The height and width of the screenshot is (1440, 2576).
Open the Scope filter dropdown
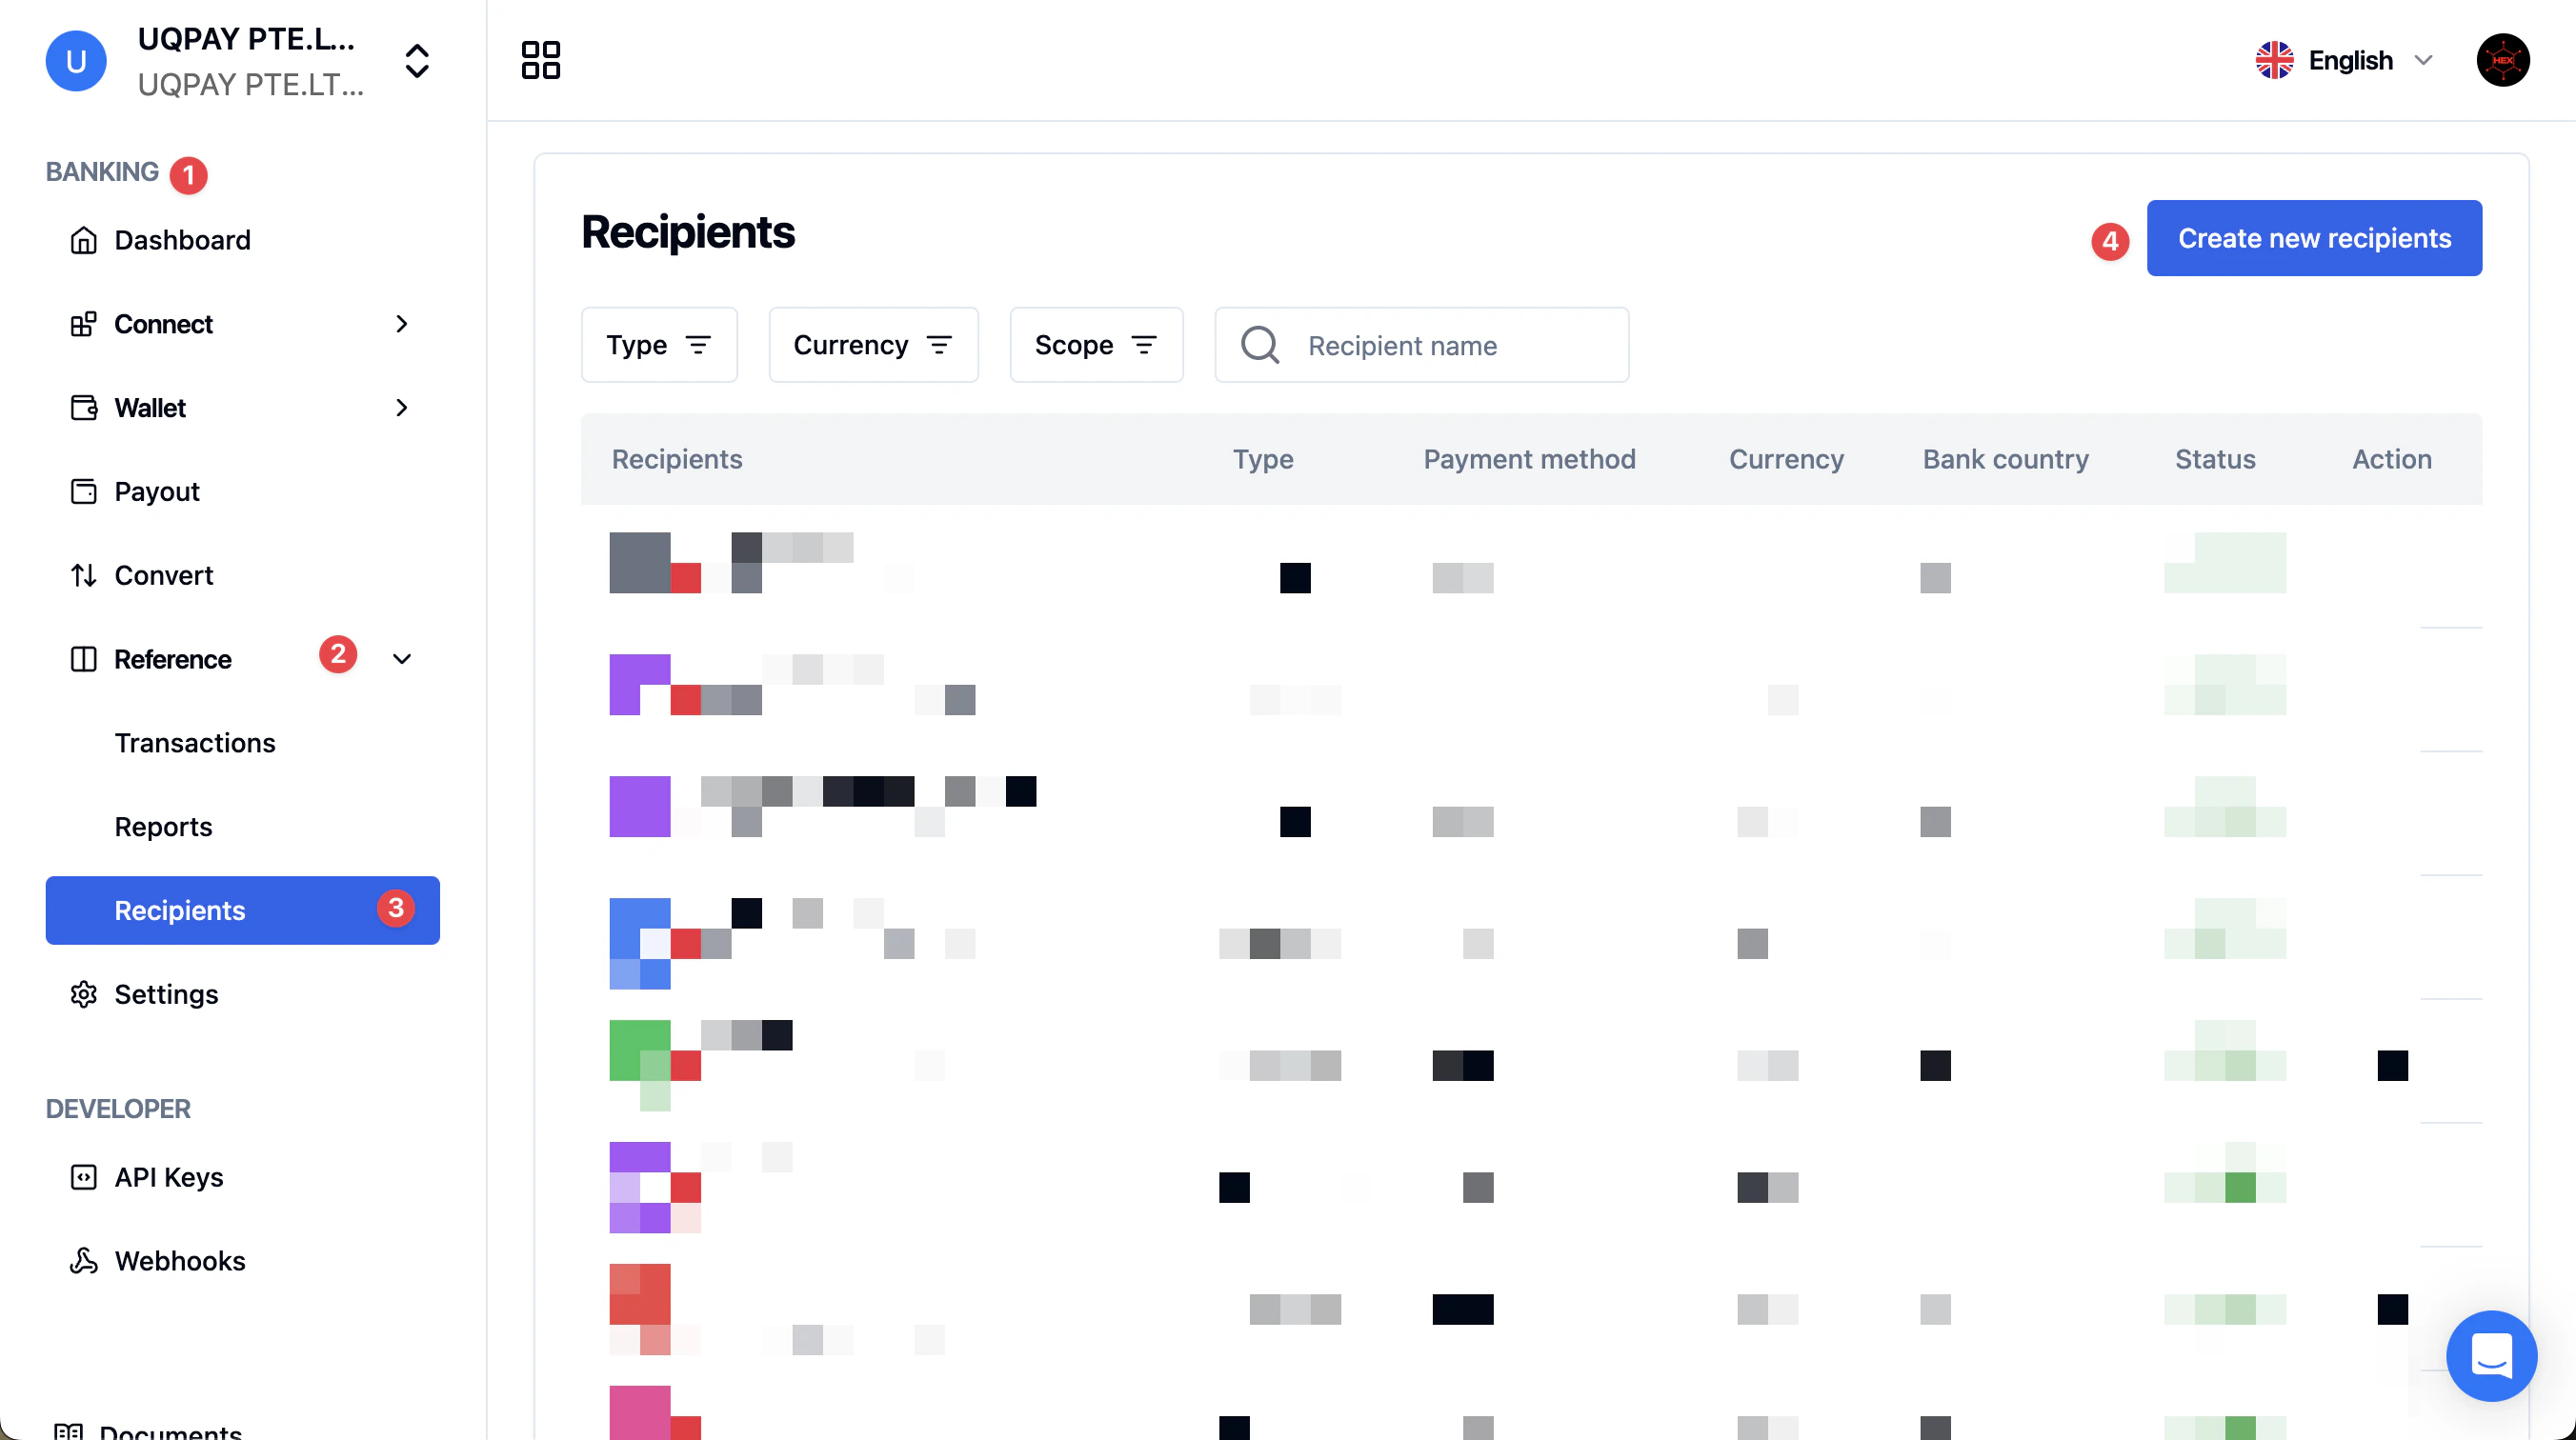click(x=1096, y=345)
